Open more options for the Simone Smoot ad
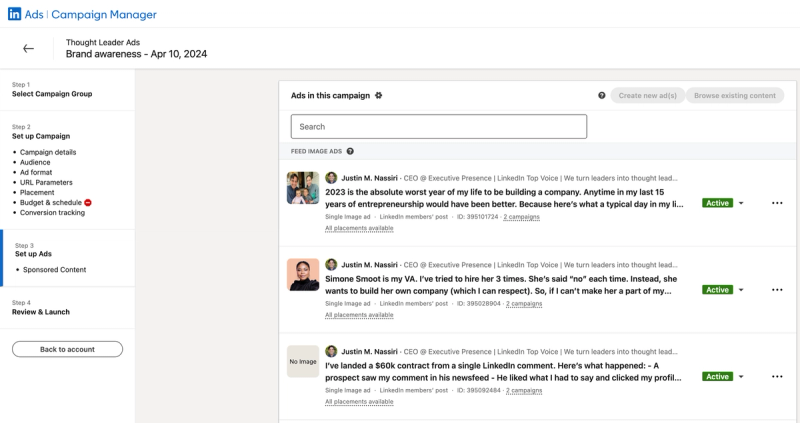The image size is (800, 423). 777,290
